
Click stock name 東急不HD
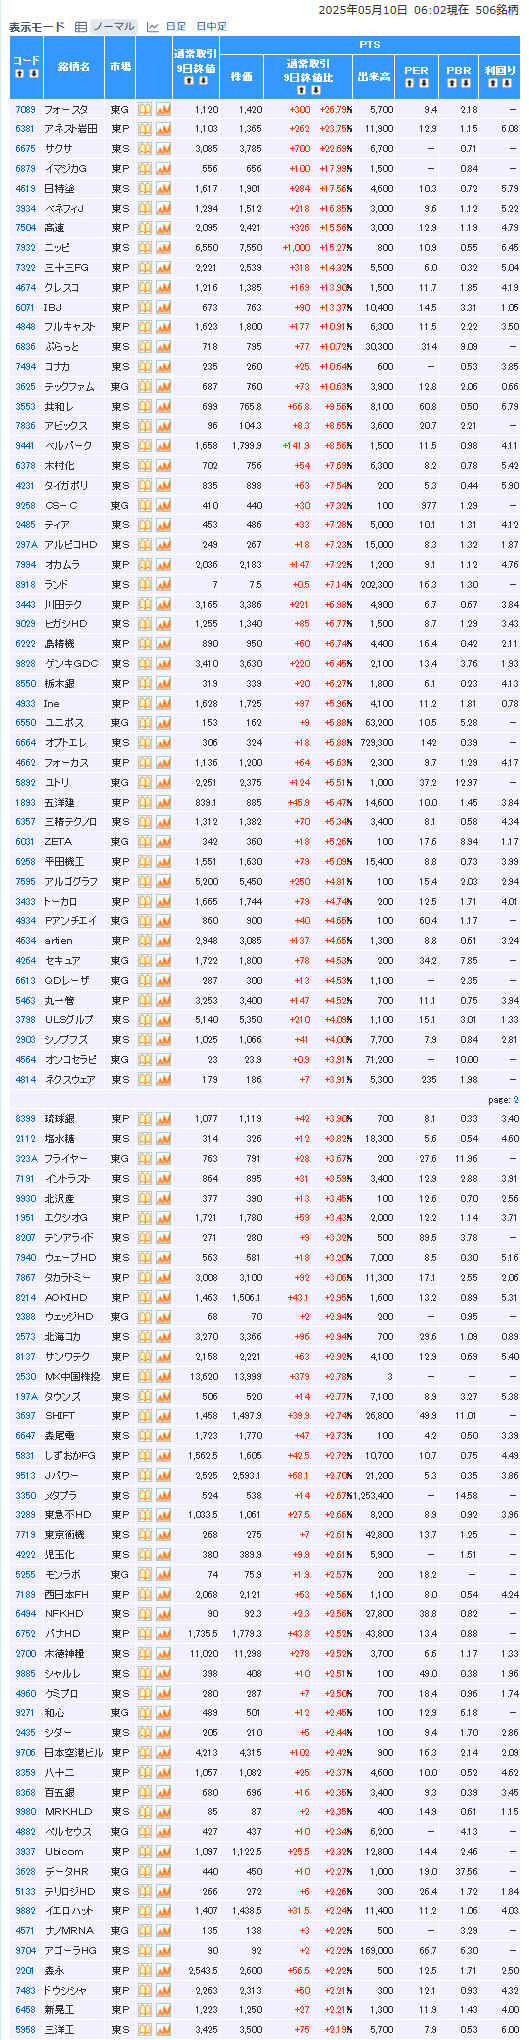tap(68, 1514)
